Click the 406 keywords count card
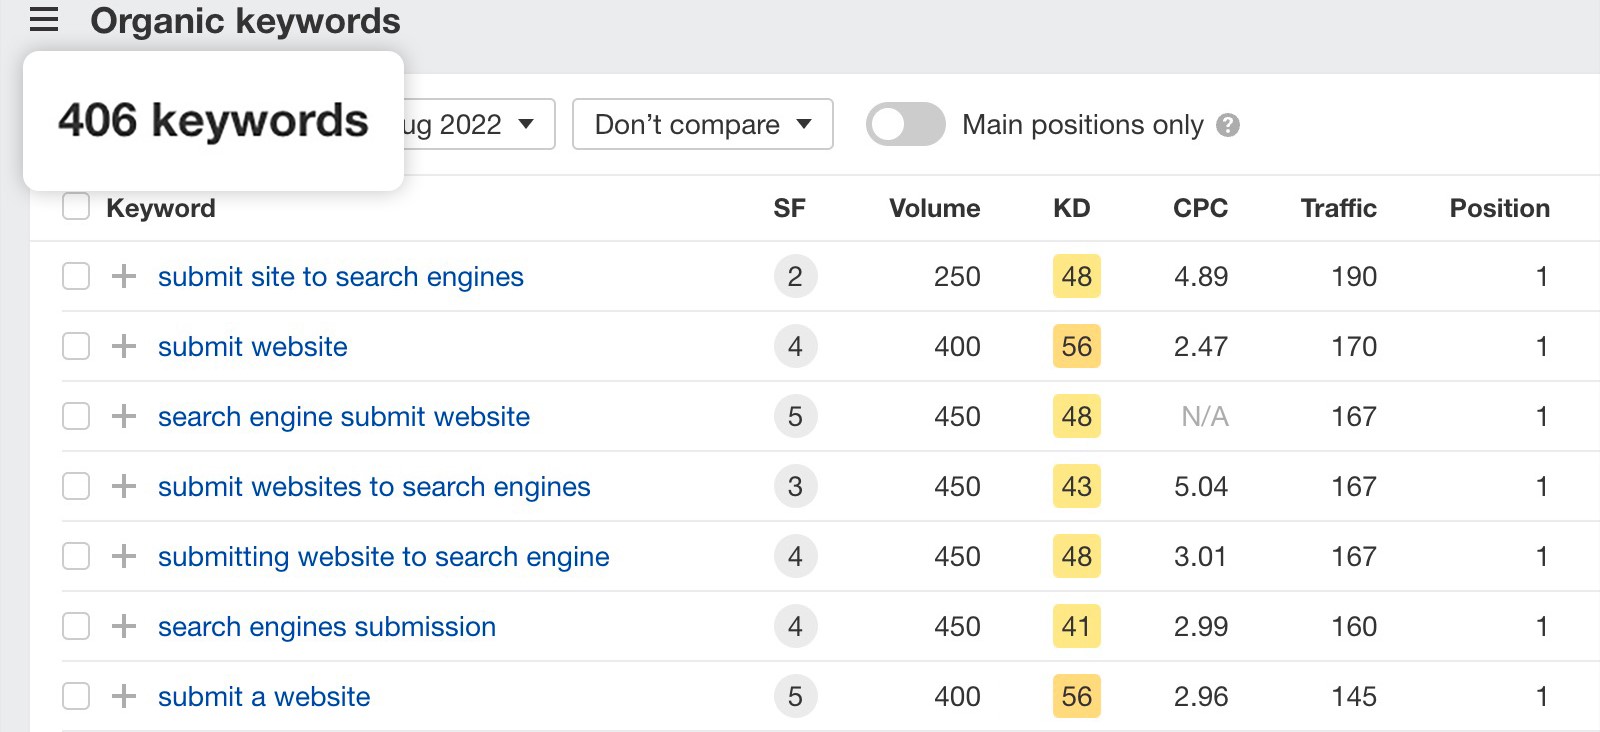The image size is (1600, 732). click(213, 121)
